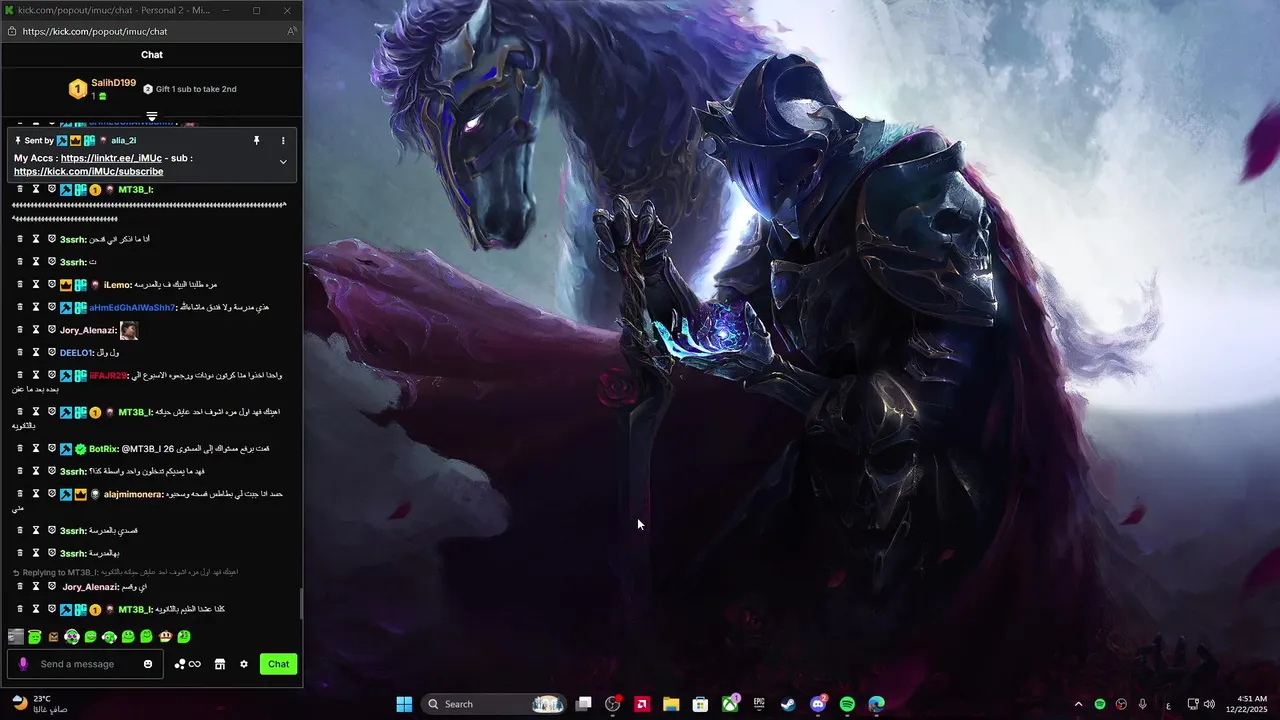Ban DEELO1 using the shield icon
The height and width of the screenshot is (720, 1280).
tap(52, 352)
